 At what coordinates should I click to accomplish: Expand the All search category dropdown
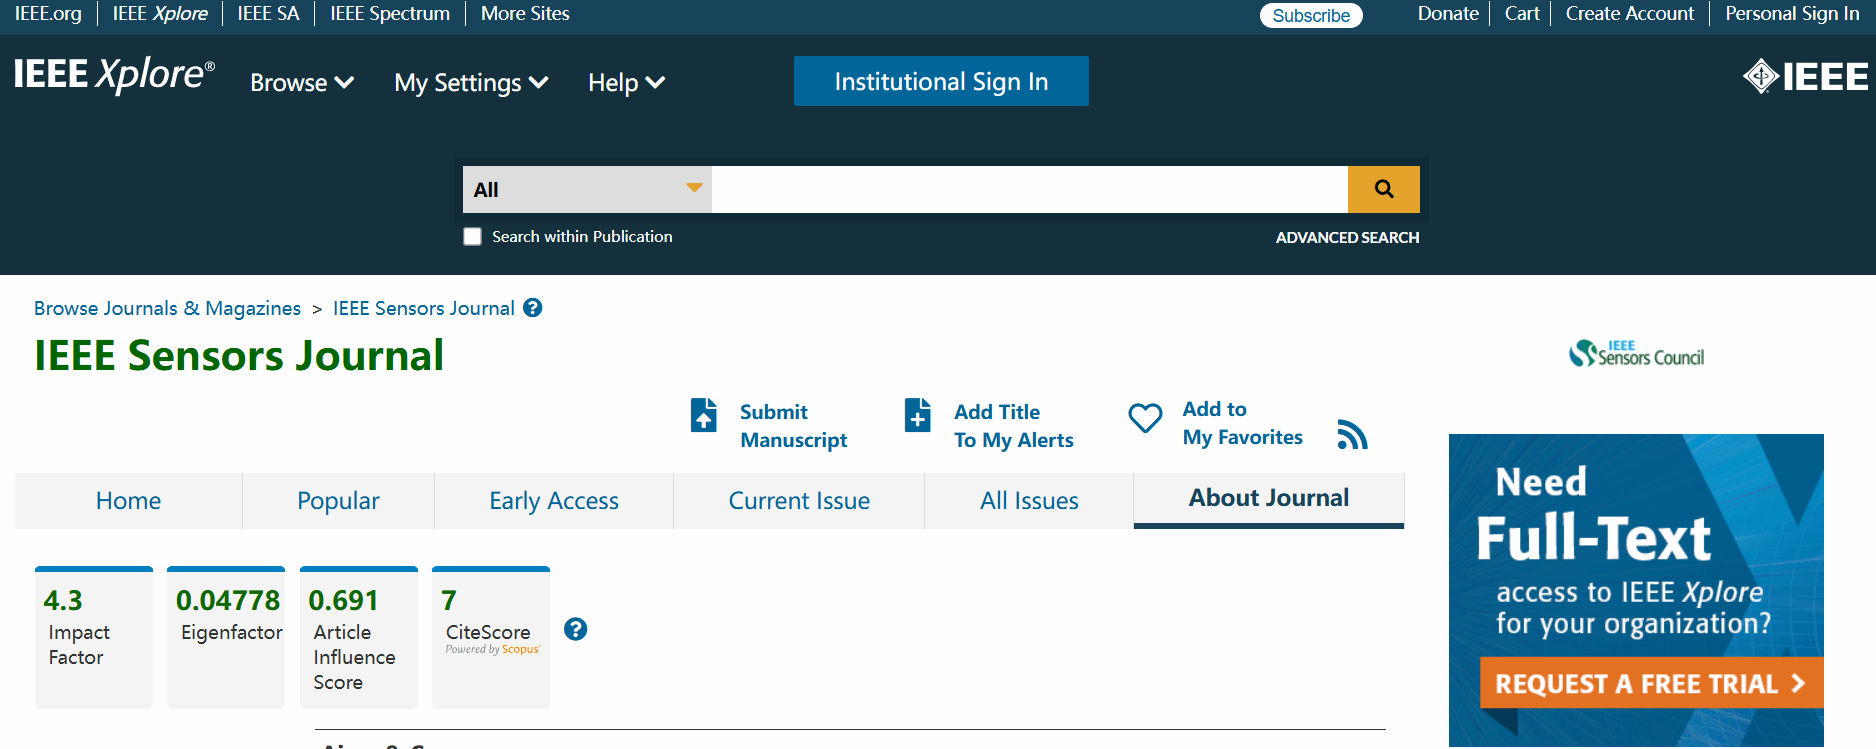(x=587, y=190)
